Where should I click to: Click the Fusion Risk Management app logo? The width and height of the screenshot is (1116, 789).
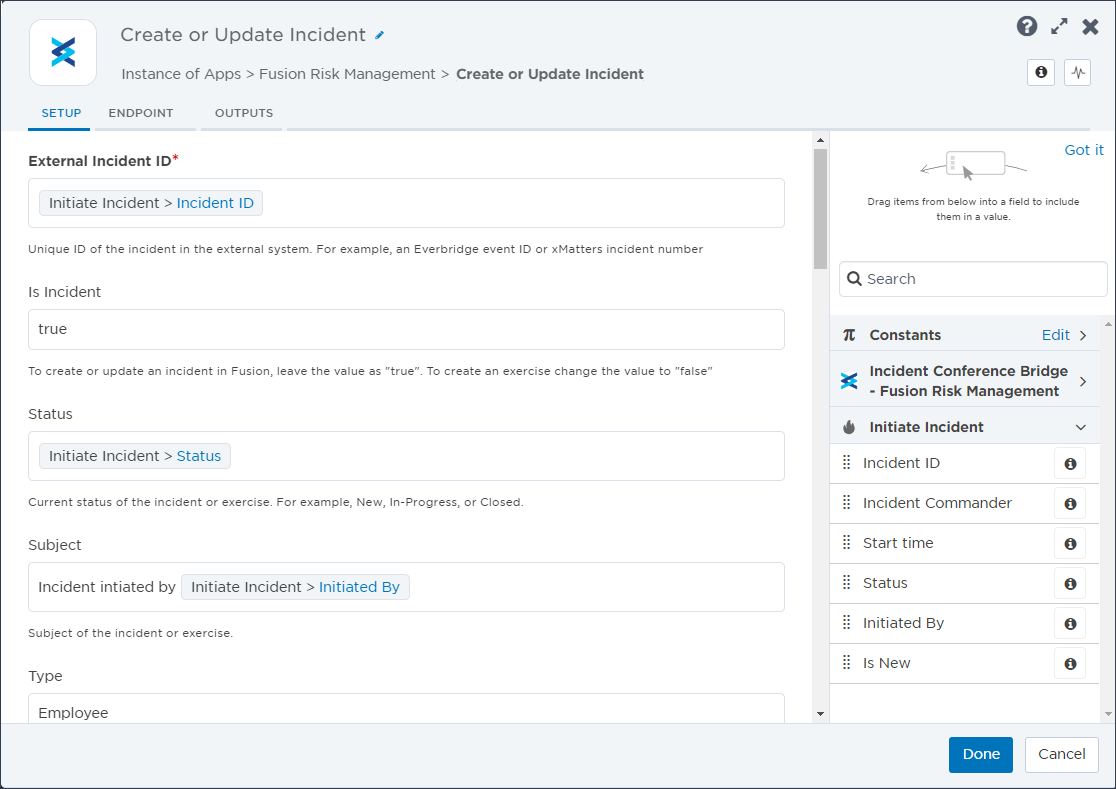point(63,53)
